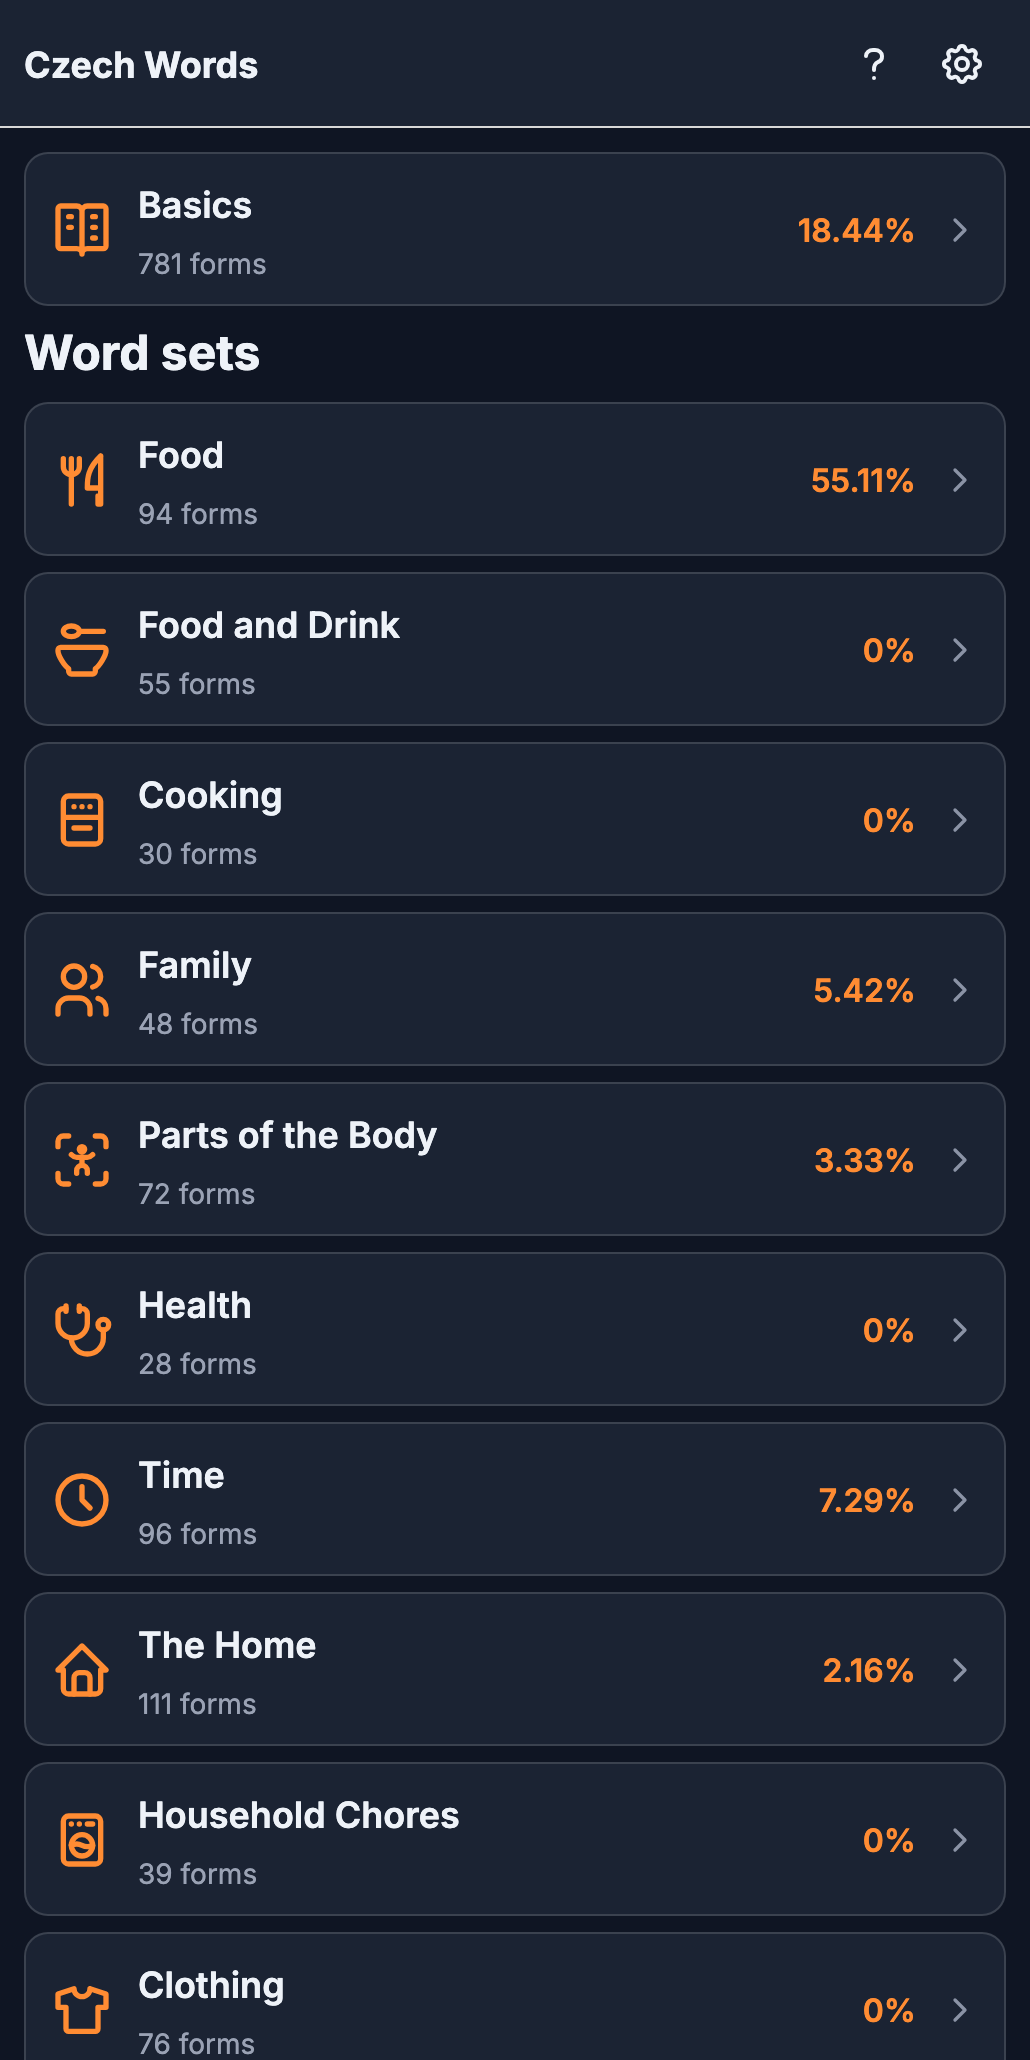
Task: Click the Family people icon
Action: pos(82,990)
